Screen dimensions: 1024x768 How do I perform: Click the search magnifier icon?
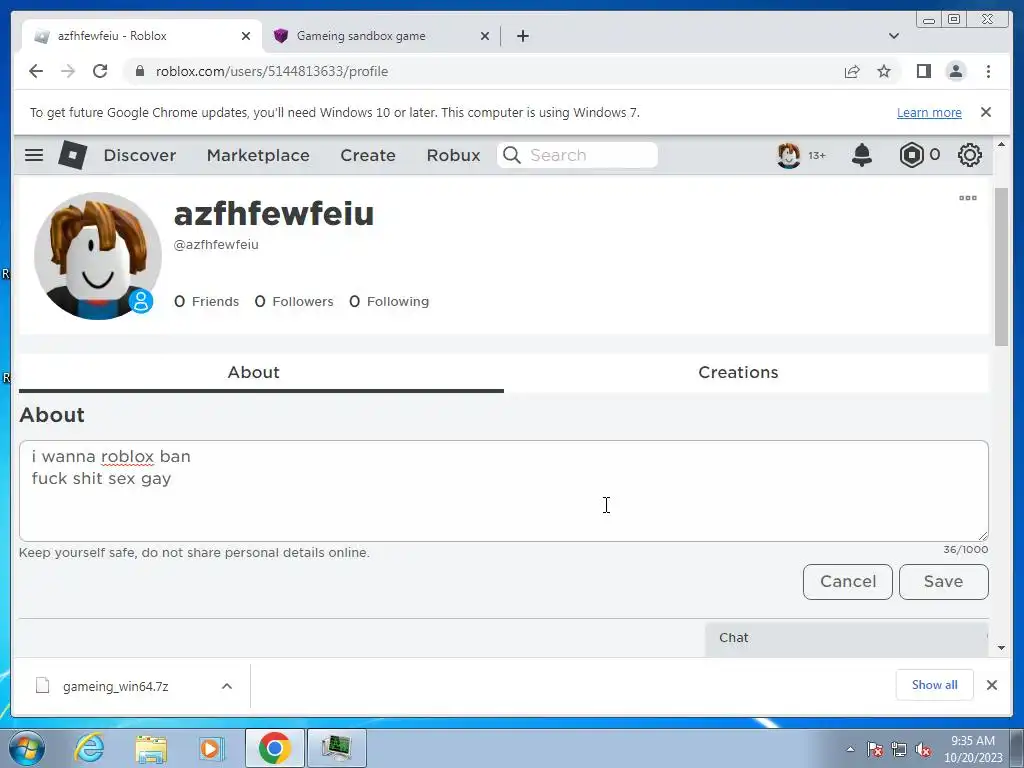pyautogui.click(x=512, y=155)
